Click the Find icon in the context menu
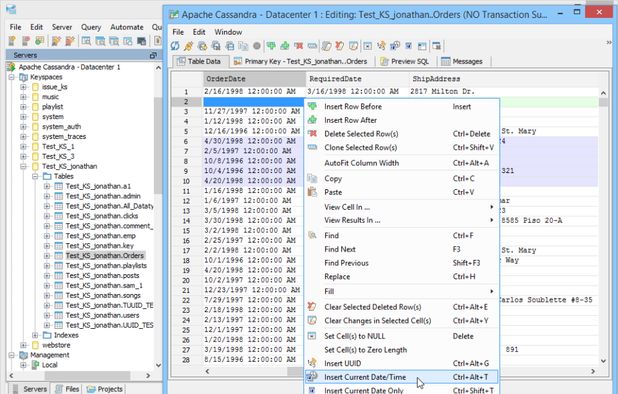Screen dimensions: 618x394 [x=312, y=235]
